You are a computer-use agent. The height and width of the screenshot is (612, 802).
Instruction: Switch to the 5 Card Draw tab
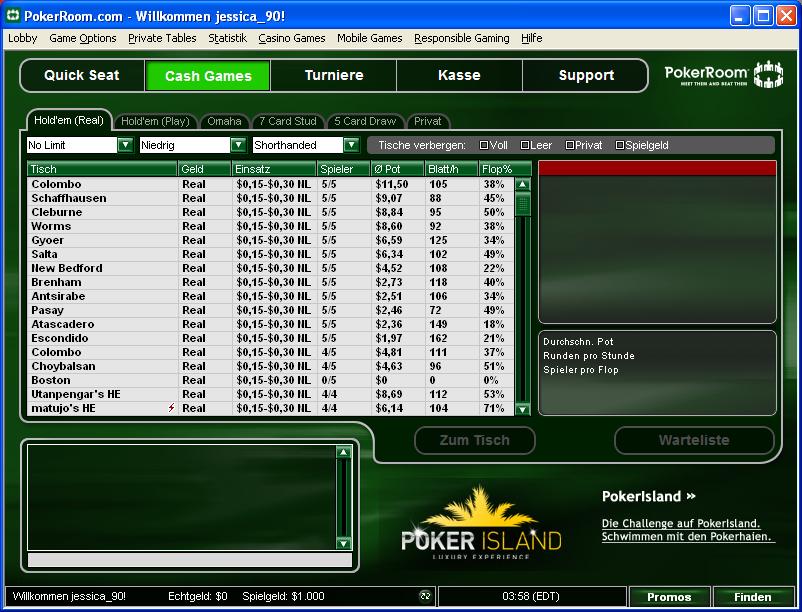(x=365, y=121)
